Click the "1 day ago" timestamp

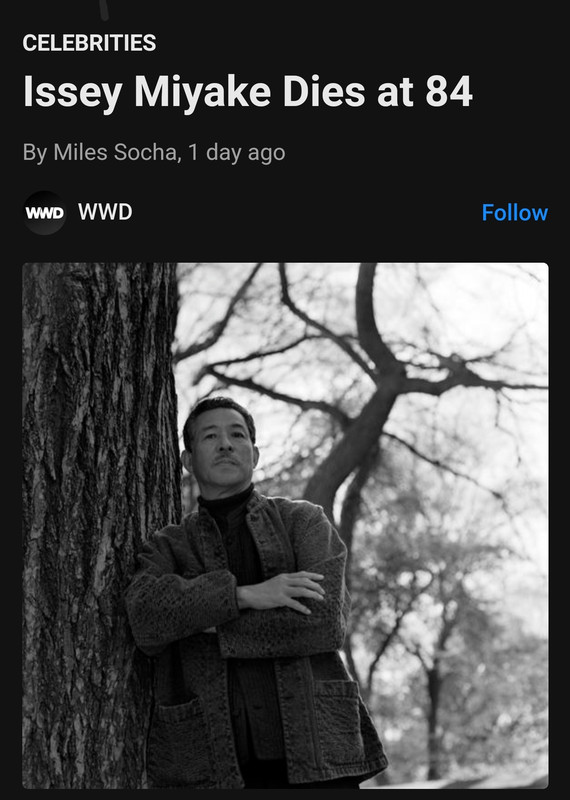click(236, 153)
